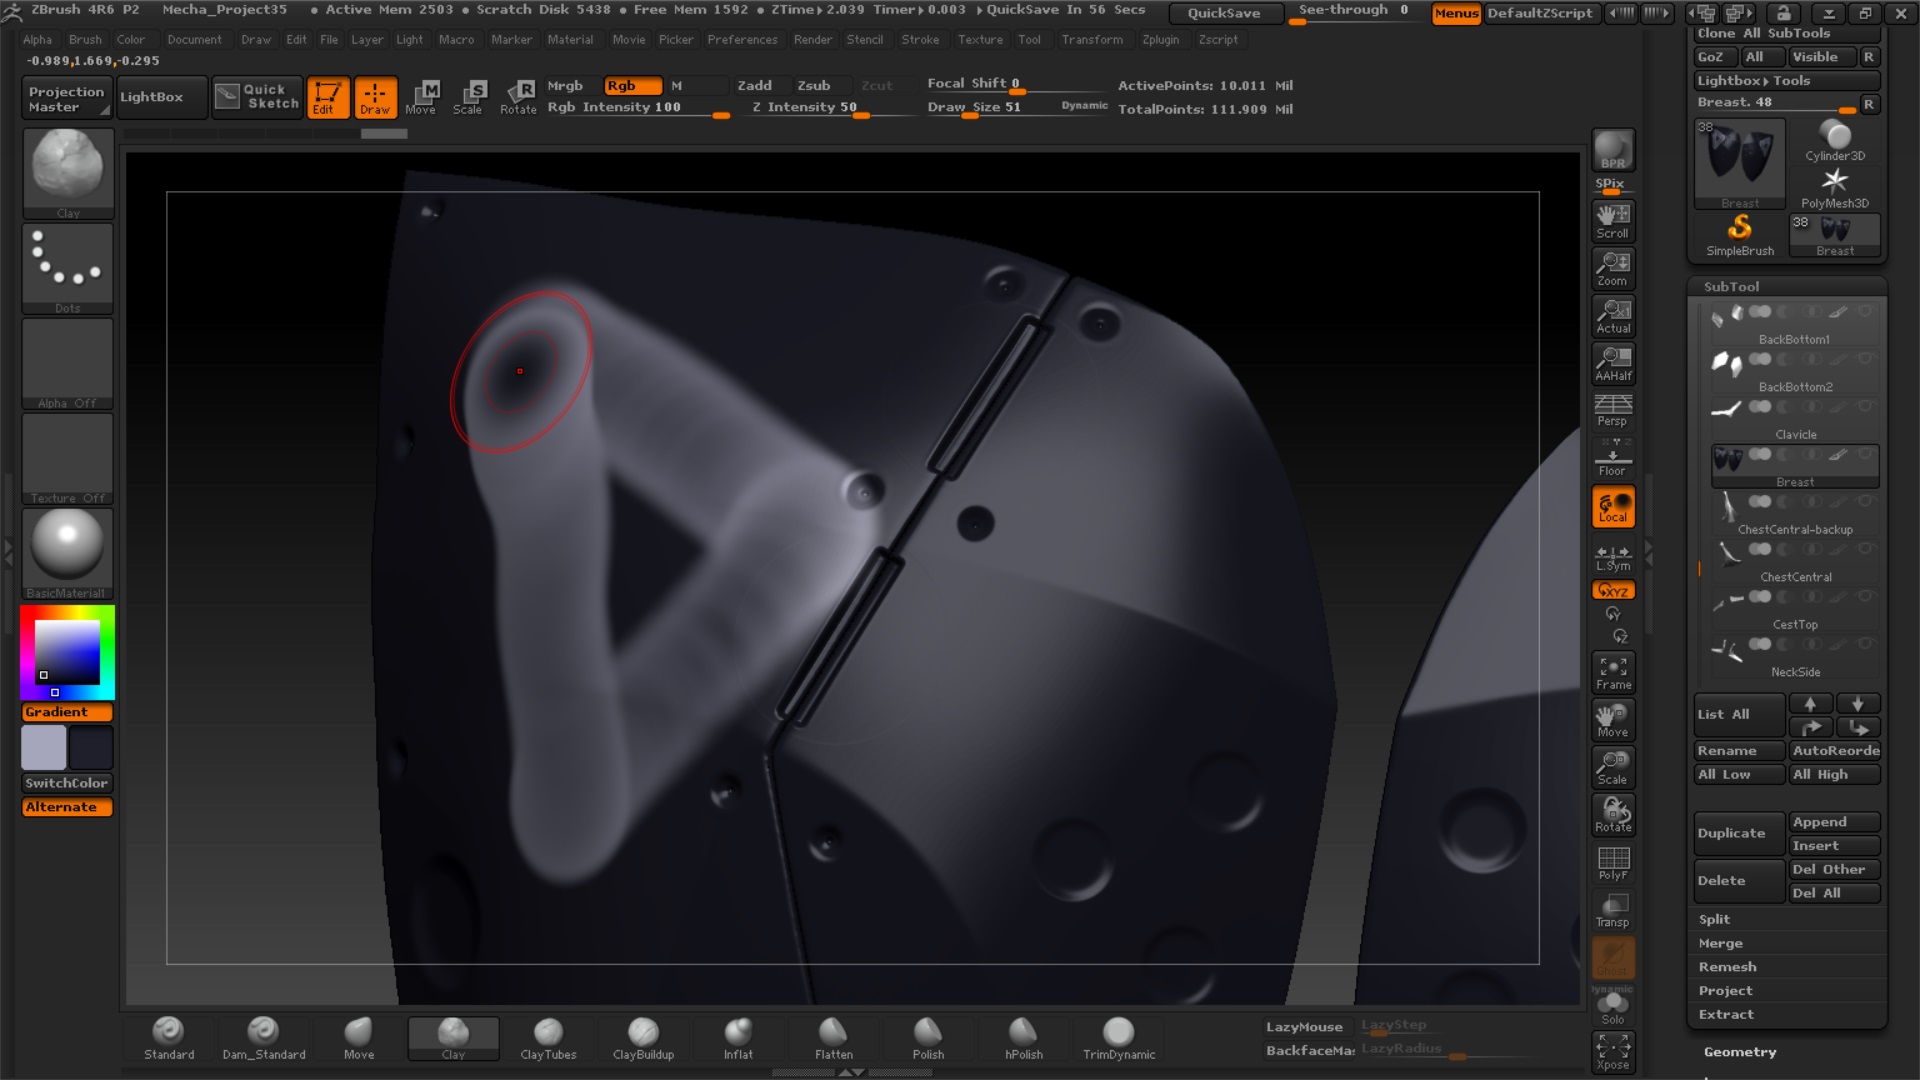Open the Document menu

coord(194,39)
